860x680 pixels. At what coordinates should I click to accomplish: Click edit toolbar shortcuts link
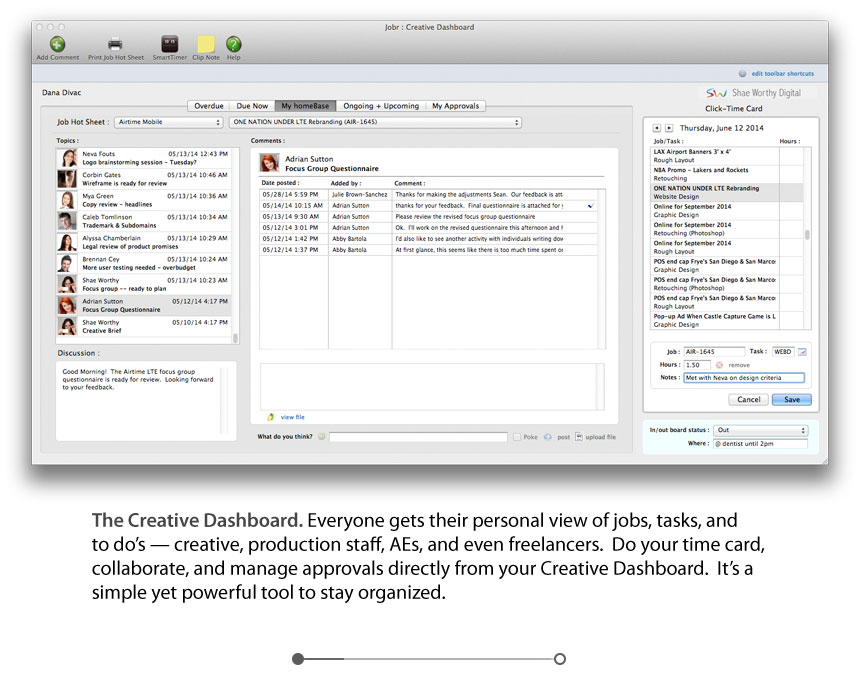point(782,74)
